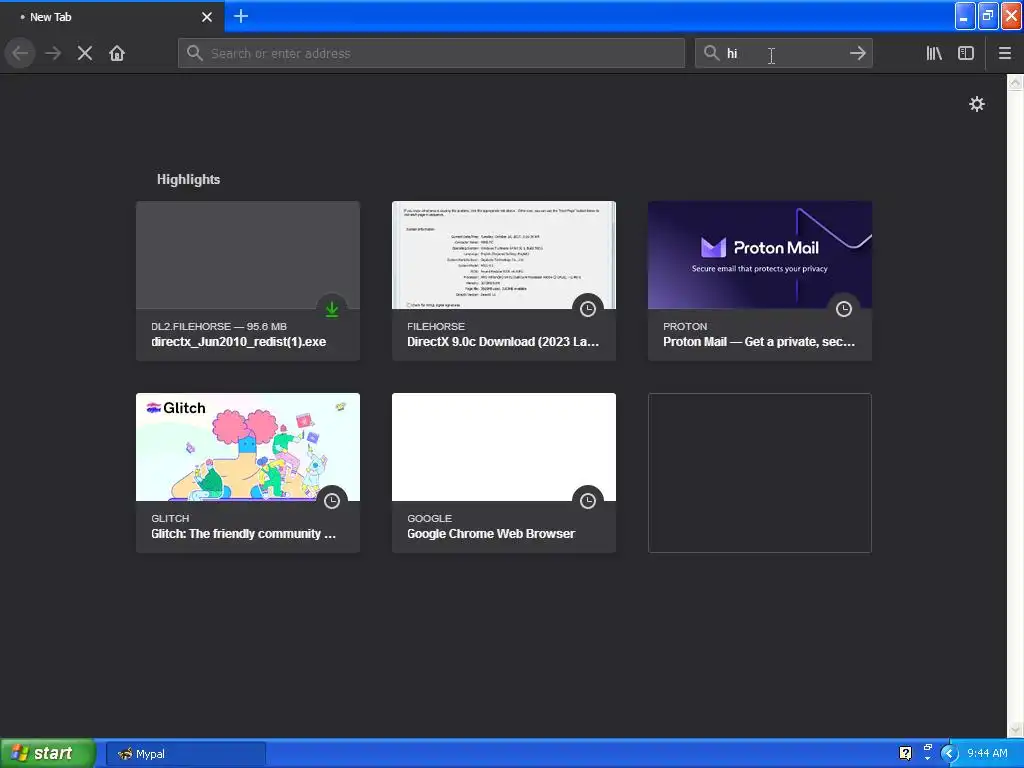Click history clock icon on Glitch card

332,501
